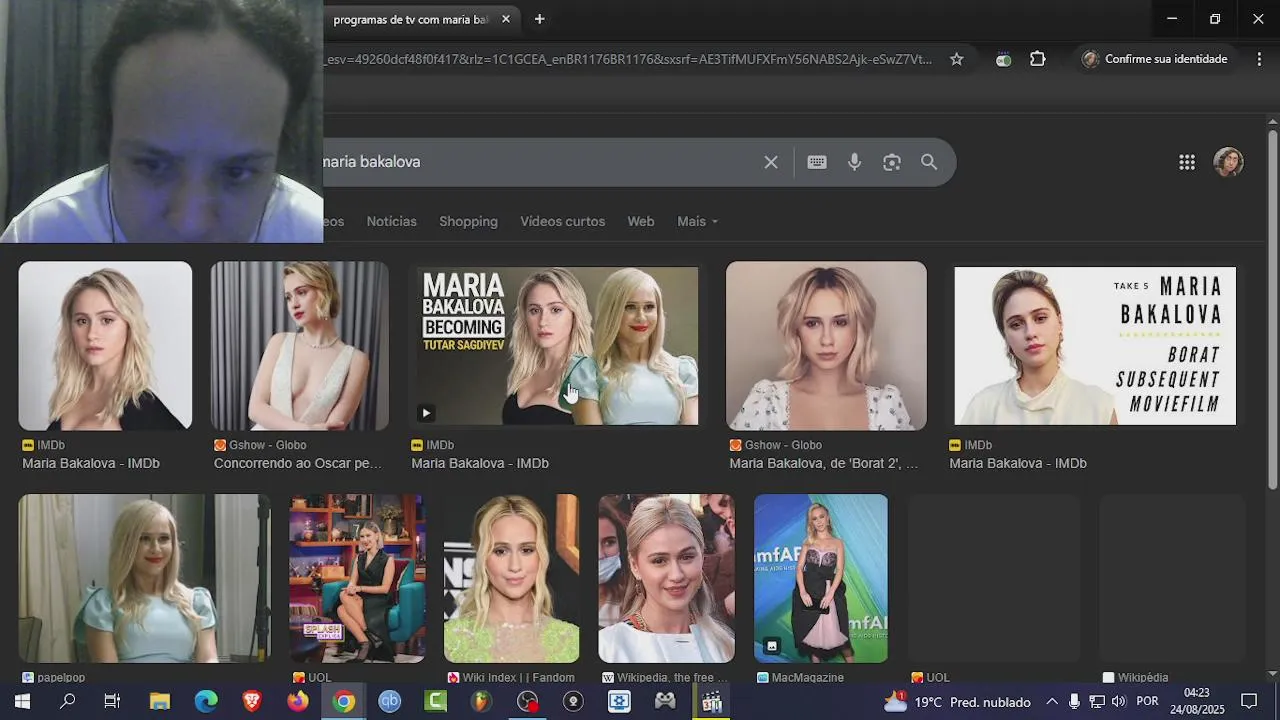Open the MacMagazine amfAR image thumbnail
This screenshot has width=1280, height=720.
click(x=821, y=578)
